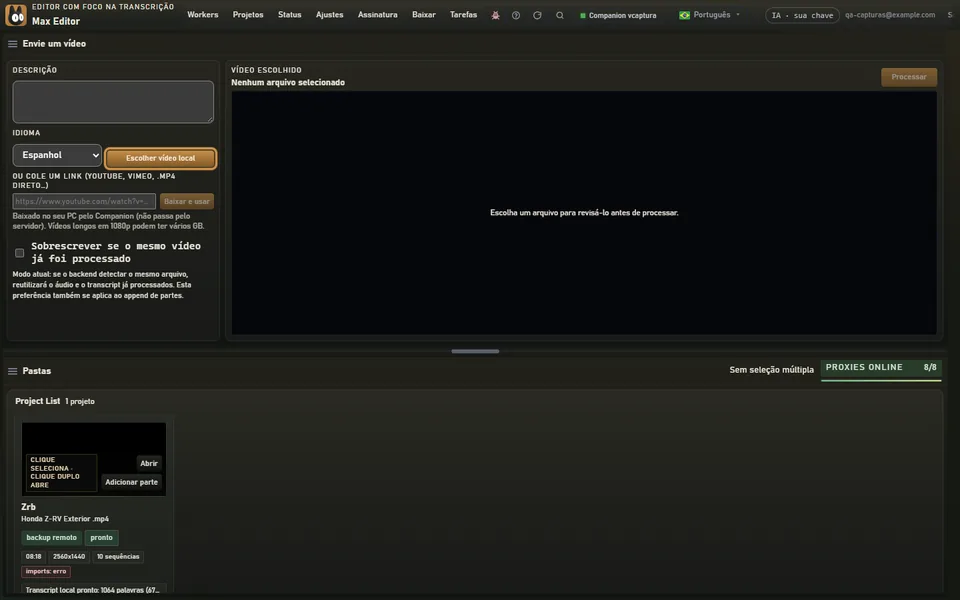Click the 'pronto' status tag

pos(102,538)
